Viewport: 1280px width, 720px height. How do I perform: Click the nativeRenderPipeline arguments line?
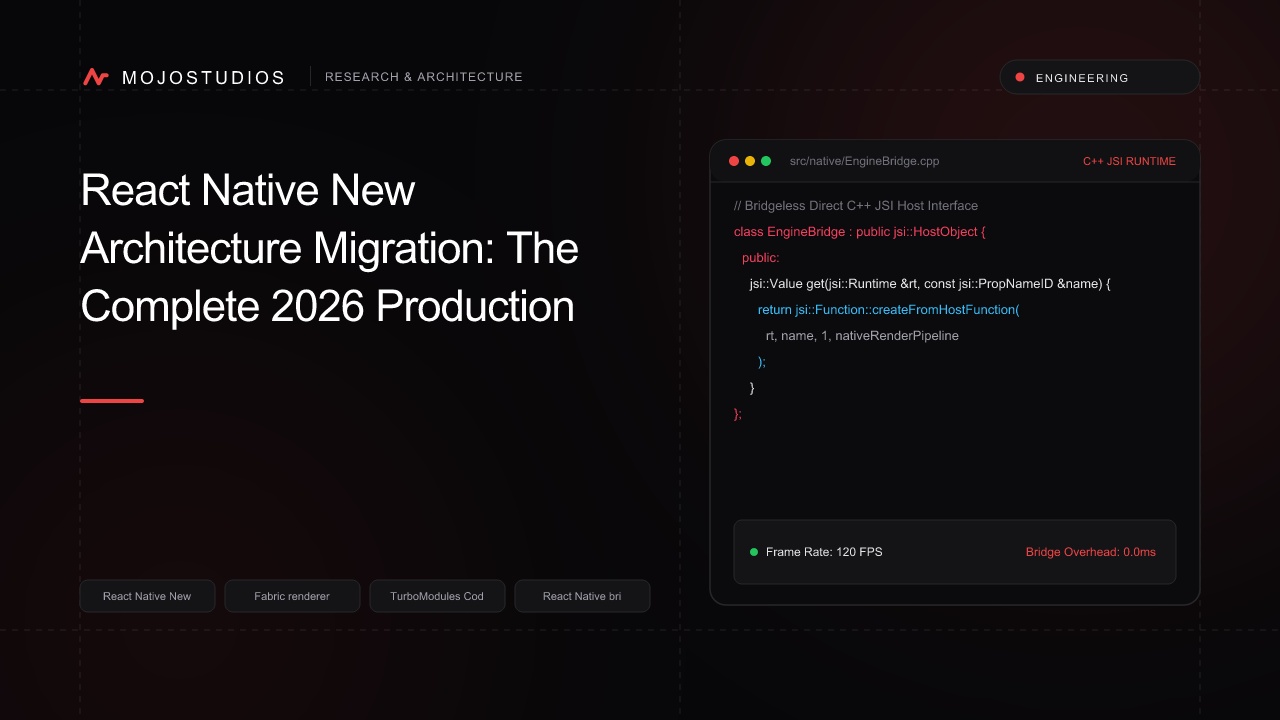(x=862, y=336)
